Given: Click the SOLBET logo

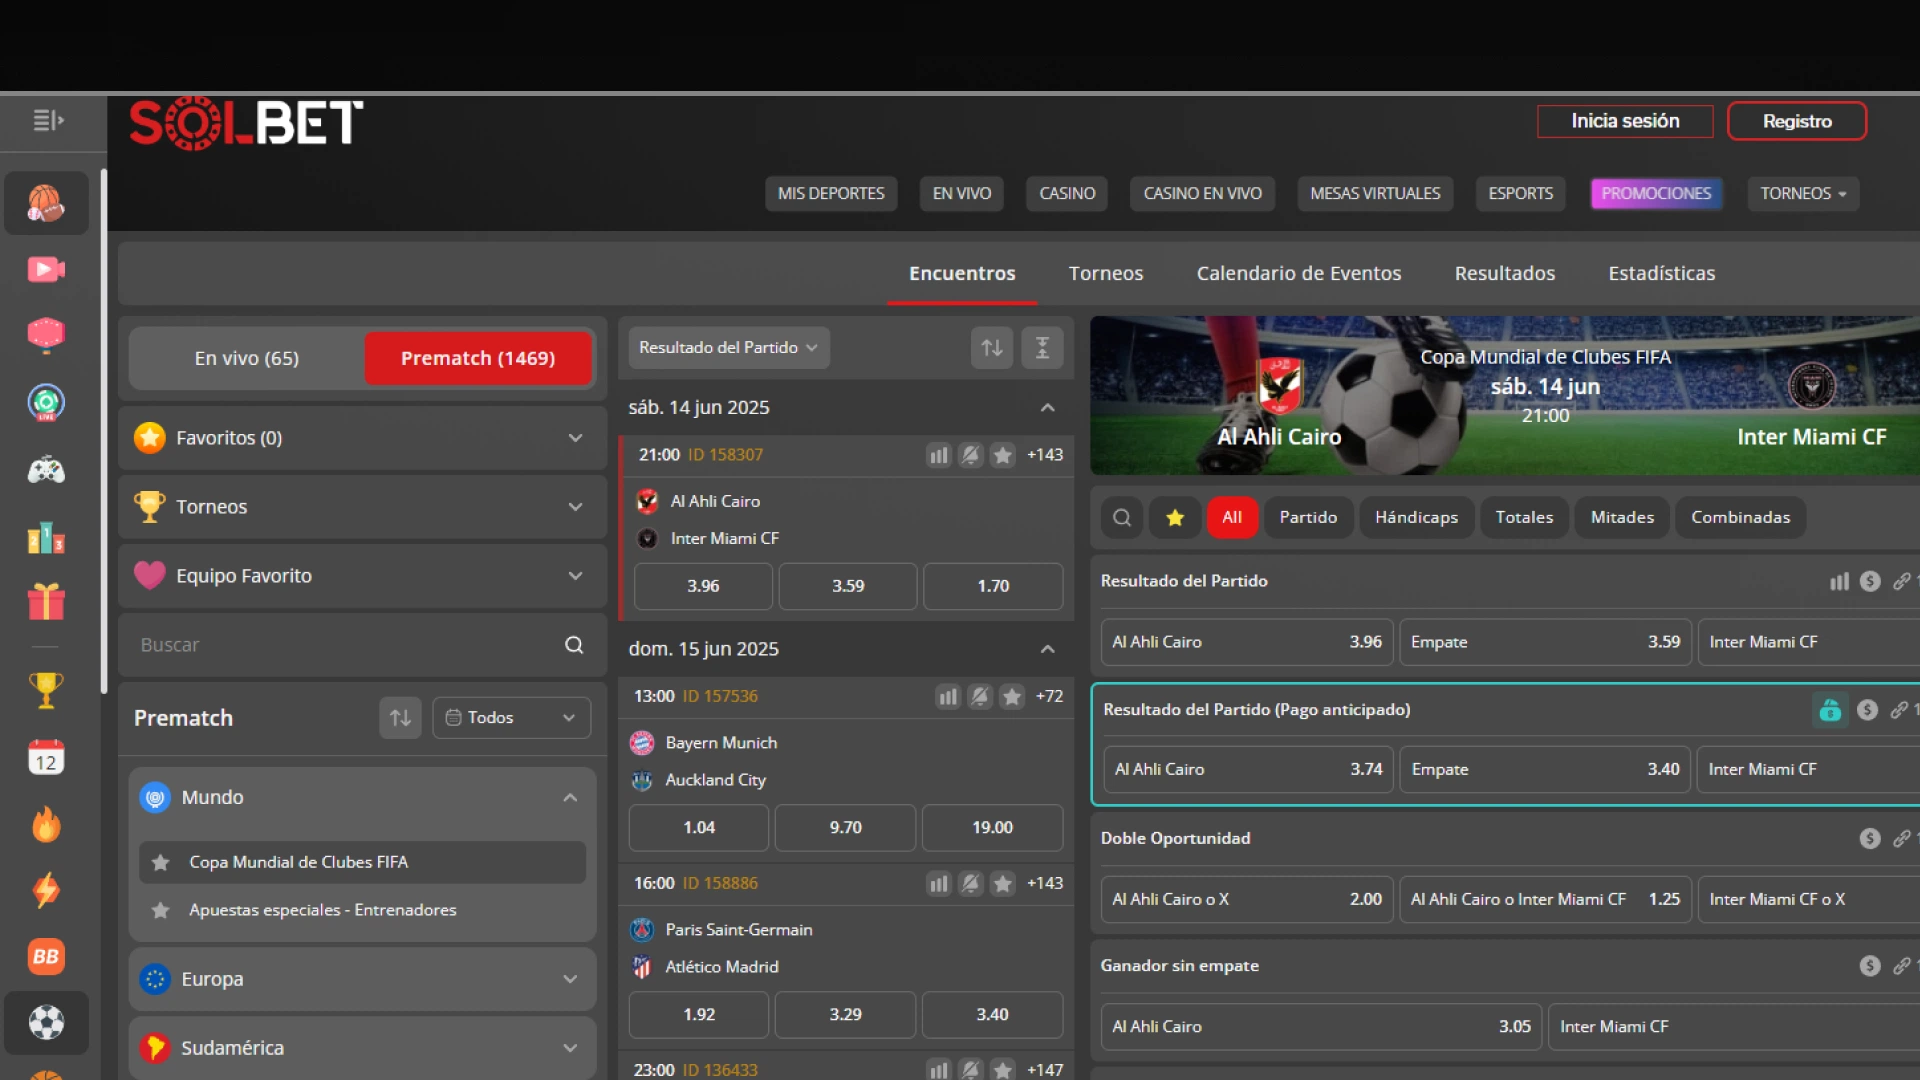Looking at the screenshot, I should pos(246,124).
